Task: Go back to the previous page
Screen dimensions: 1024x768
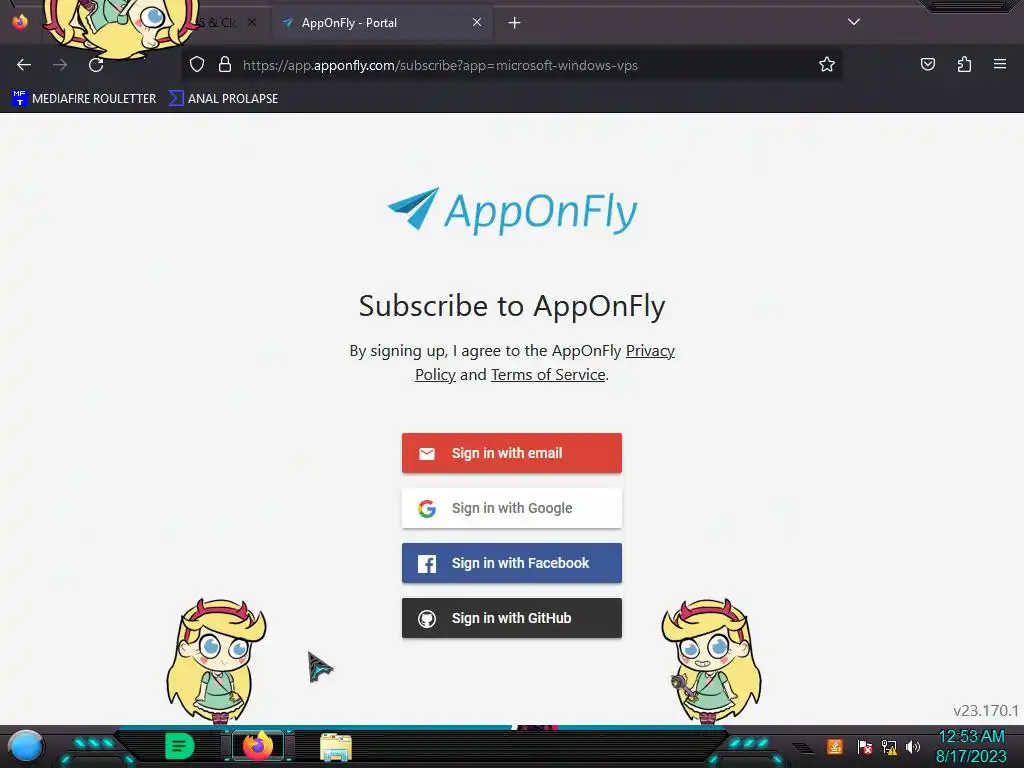Action: tap(24, 65)
